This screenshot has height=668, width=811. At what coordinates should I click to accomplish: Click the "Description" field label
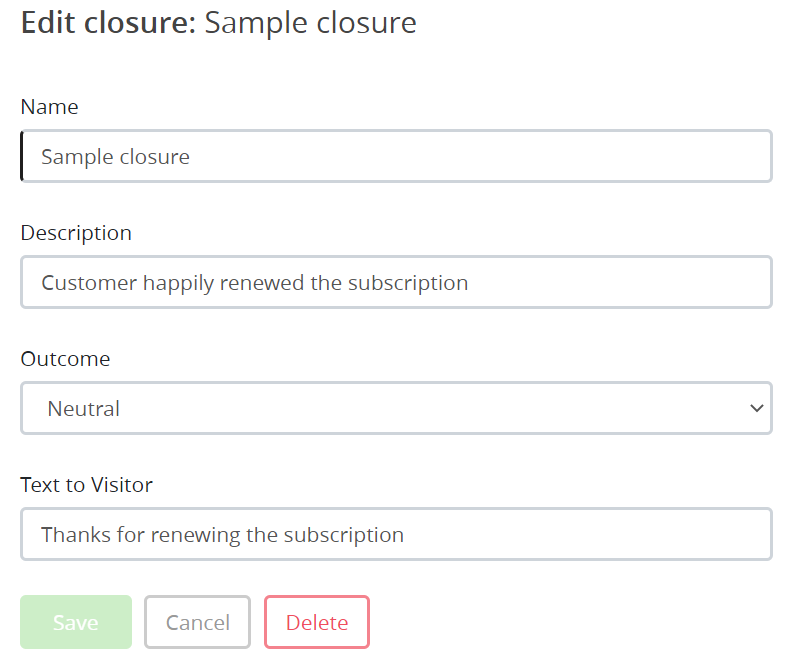76,233
